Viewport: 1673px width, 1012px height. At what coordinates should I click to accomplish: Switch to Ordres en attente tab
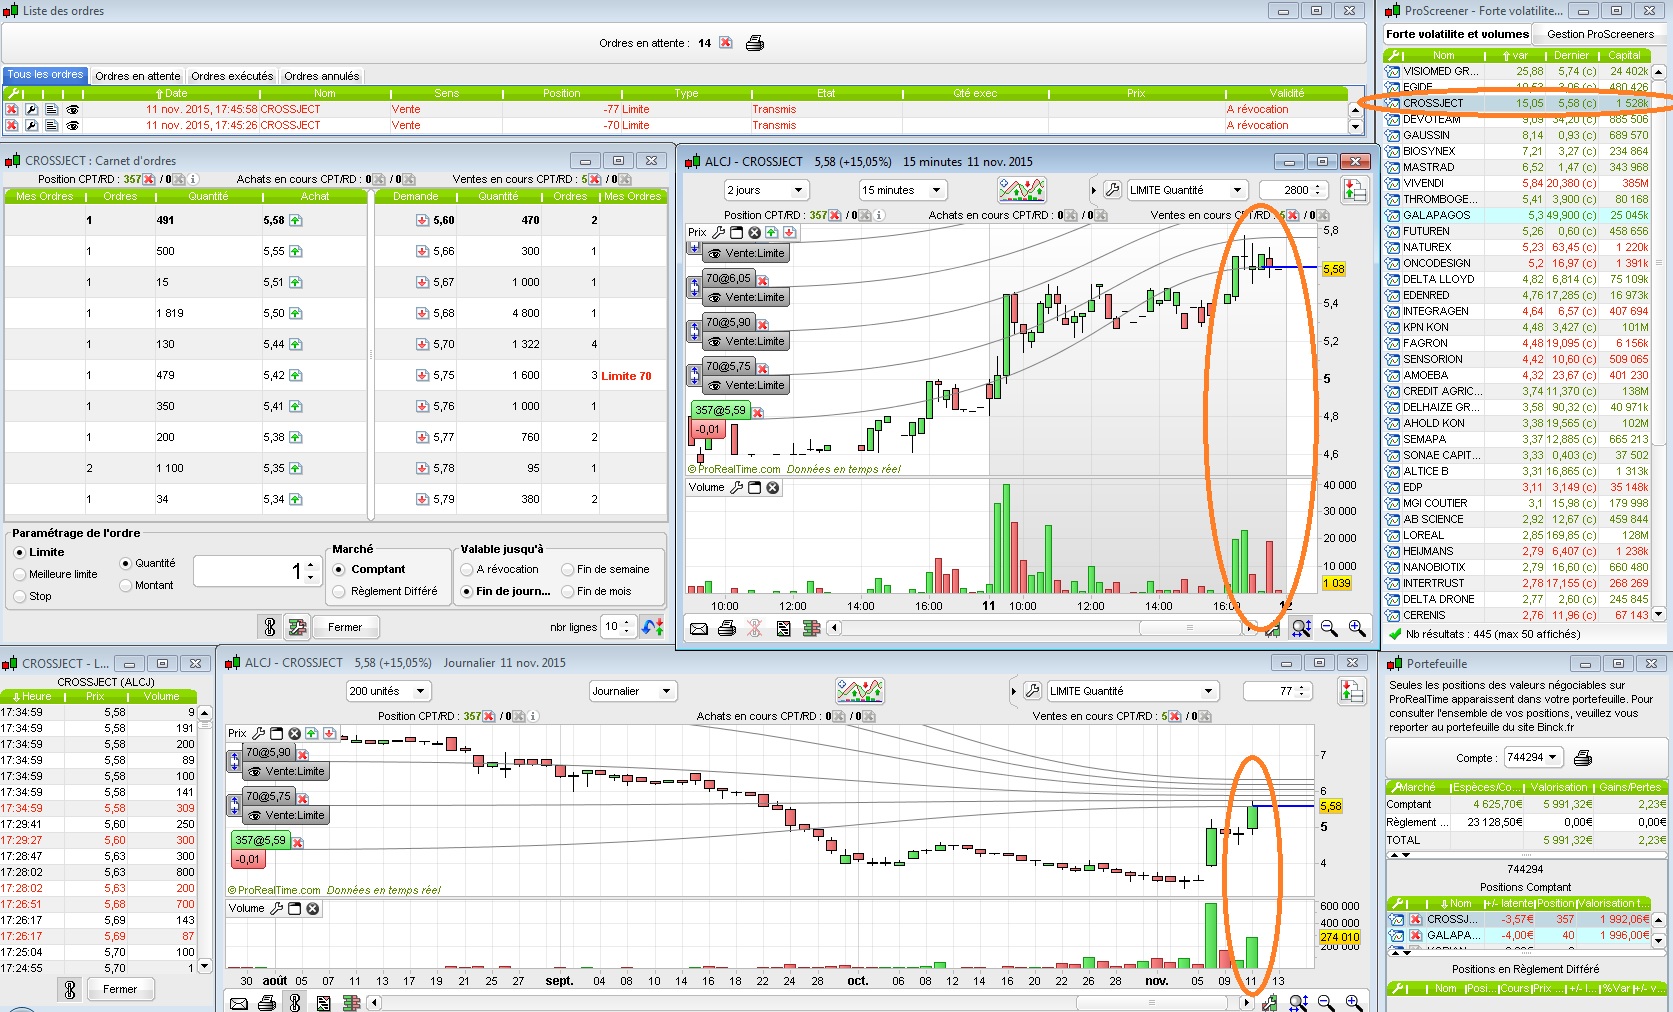(x=138, y=76)
